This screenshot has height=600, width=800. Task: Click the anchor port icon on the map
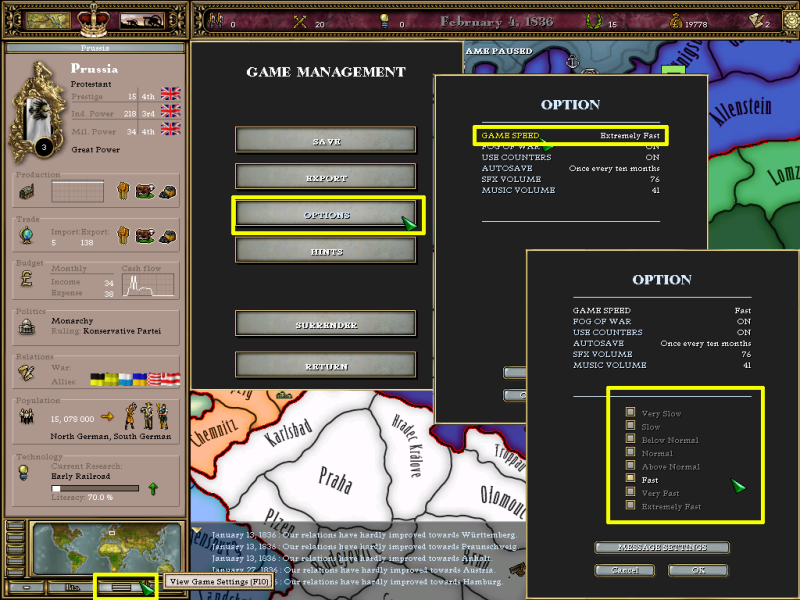click(x=573, y=62)
